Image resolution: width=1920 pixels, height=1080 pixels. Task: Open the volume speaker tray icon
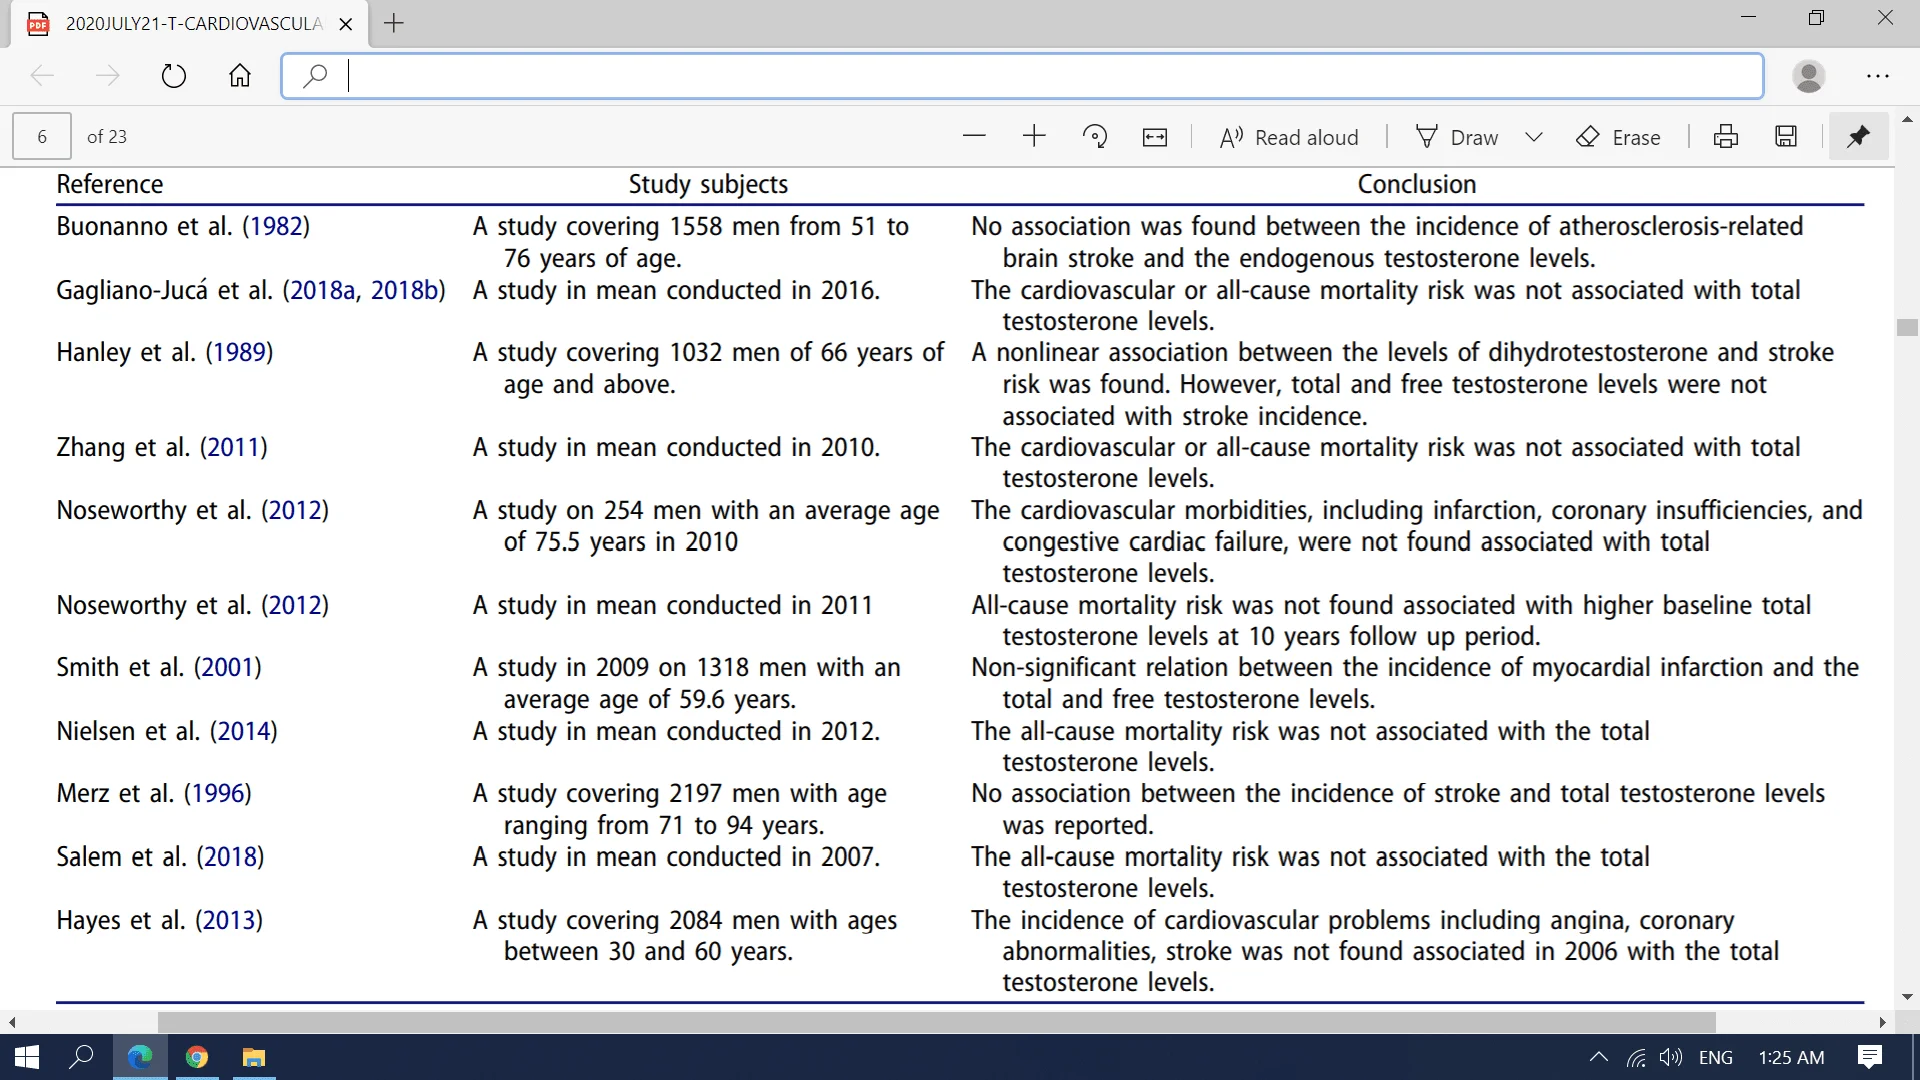pyautogui.click(x=1671, y=1057)
